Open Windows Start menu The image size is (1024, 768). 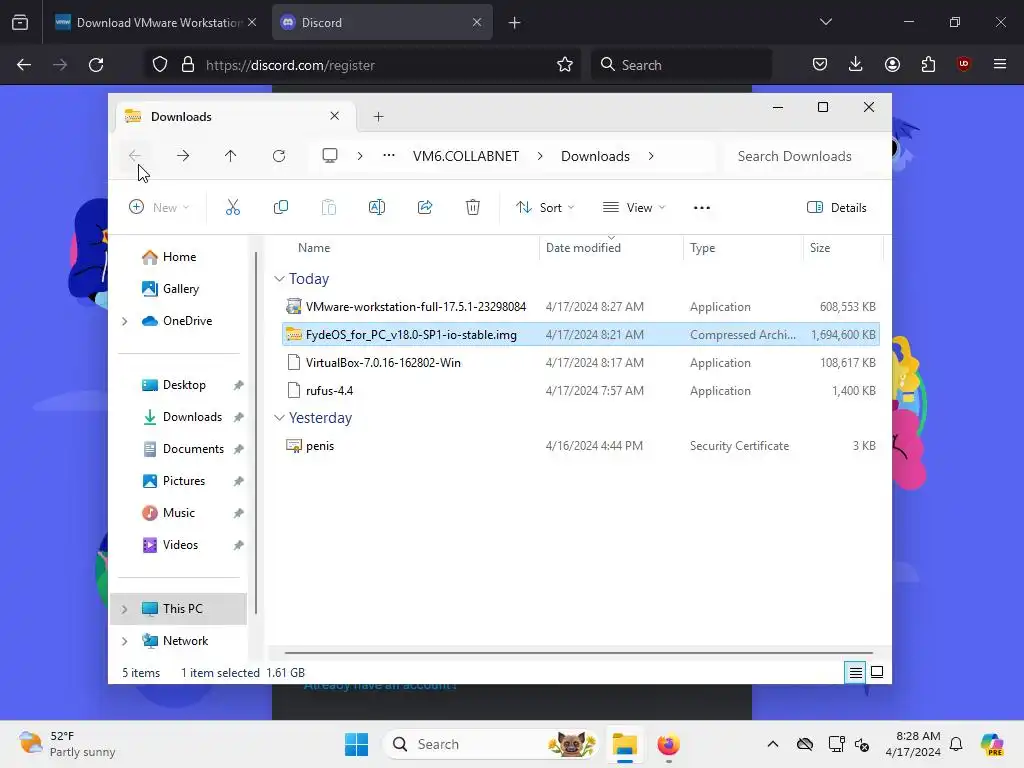coord(357,744)
